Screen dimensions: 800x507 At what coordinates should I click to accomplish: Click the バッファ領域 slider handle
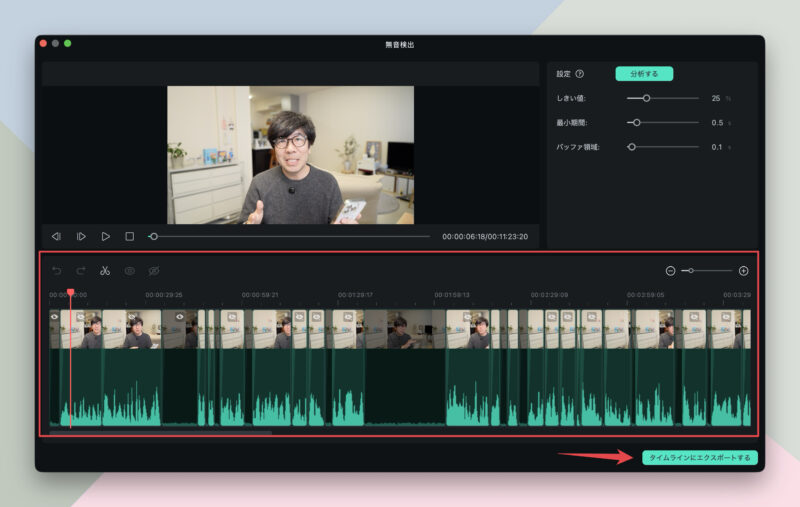632,147
